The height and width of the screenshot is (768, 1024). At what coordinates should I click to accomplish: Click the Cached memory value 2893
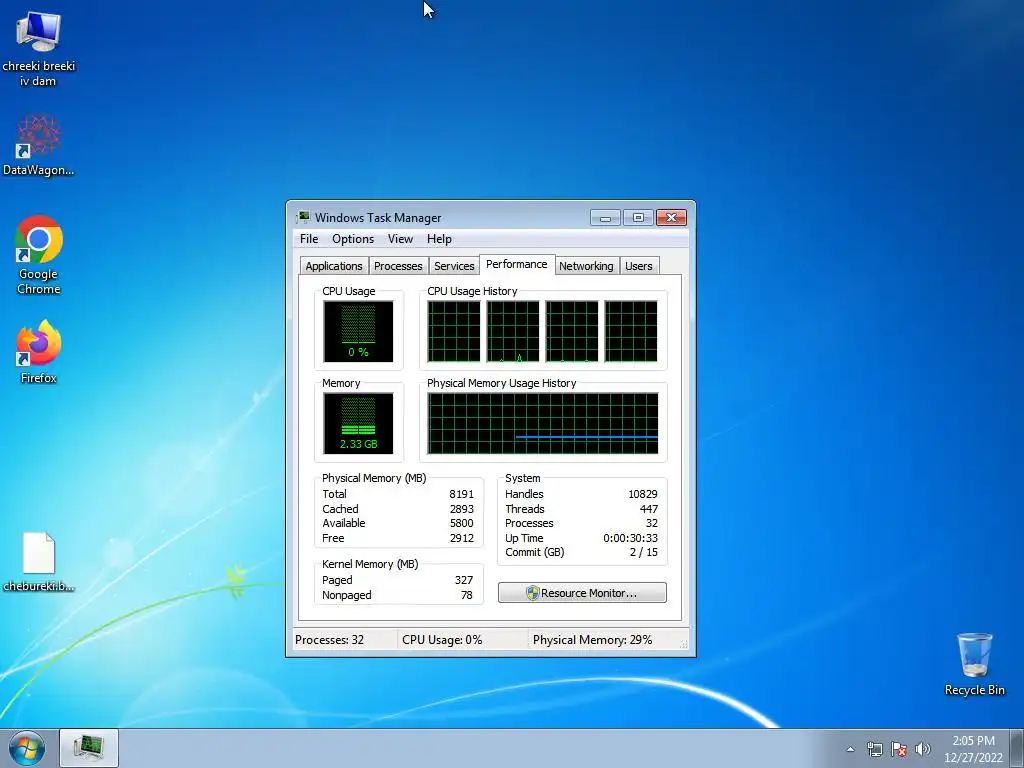(x=461, y=509)
